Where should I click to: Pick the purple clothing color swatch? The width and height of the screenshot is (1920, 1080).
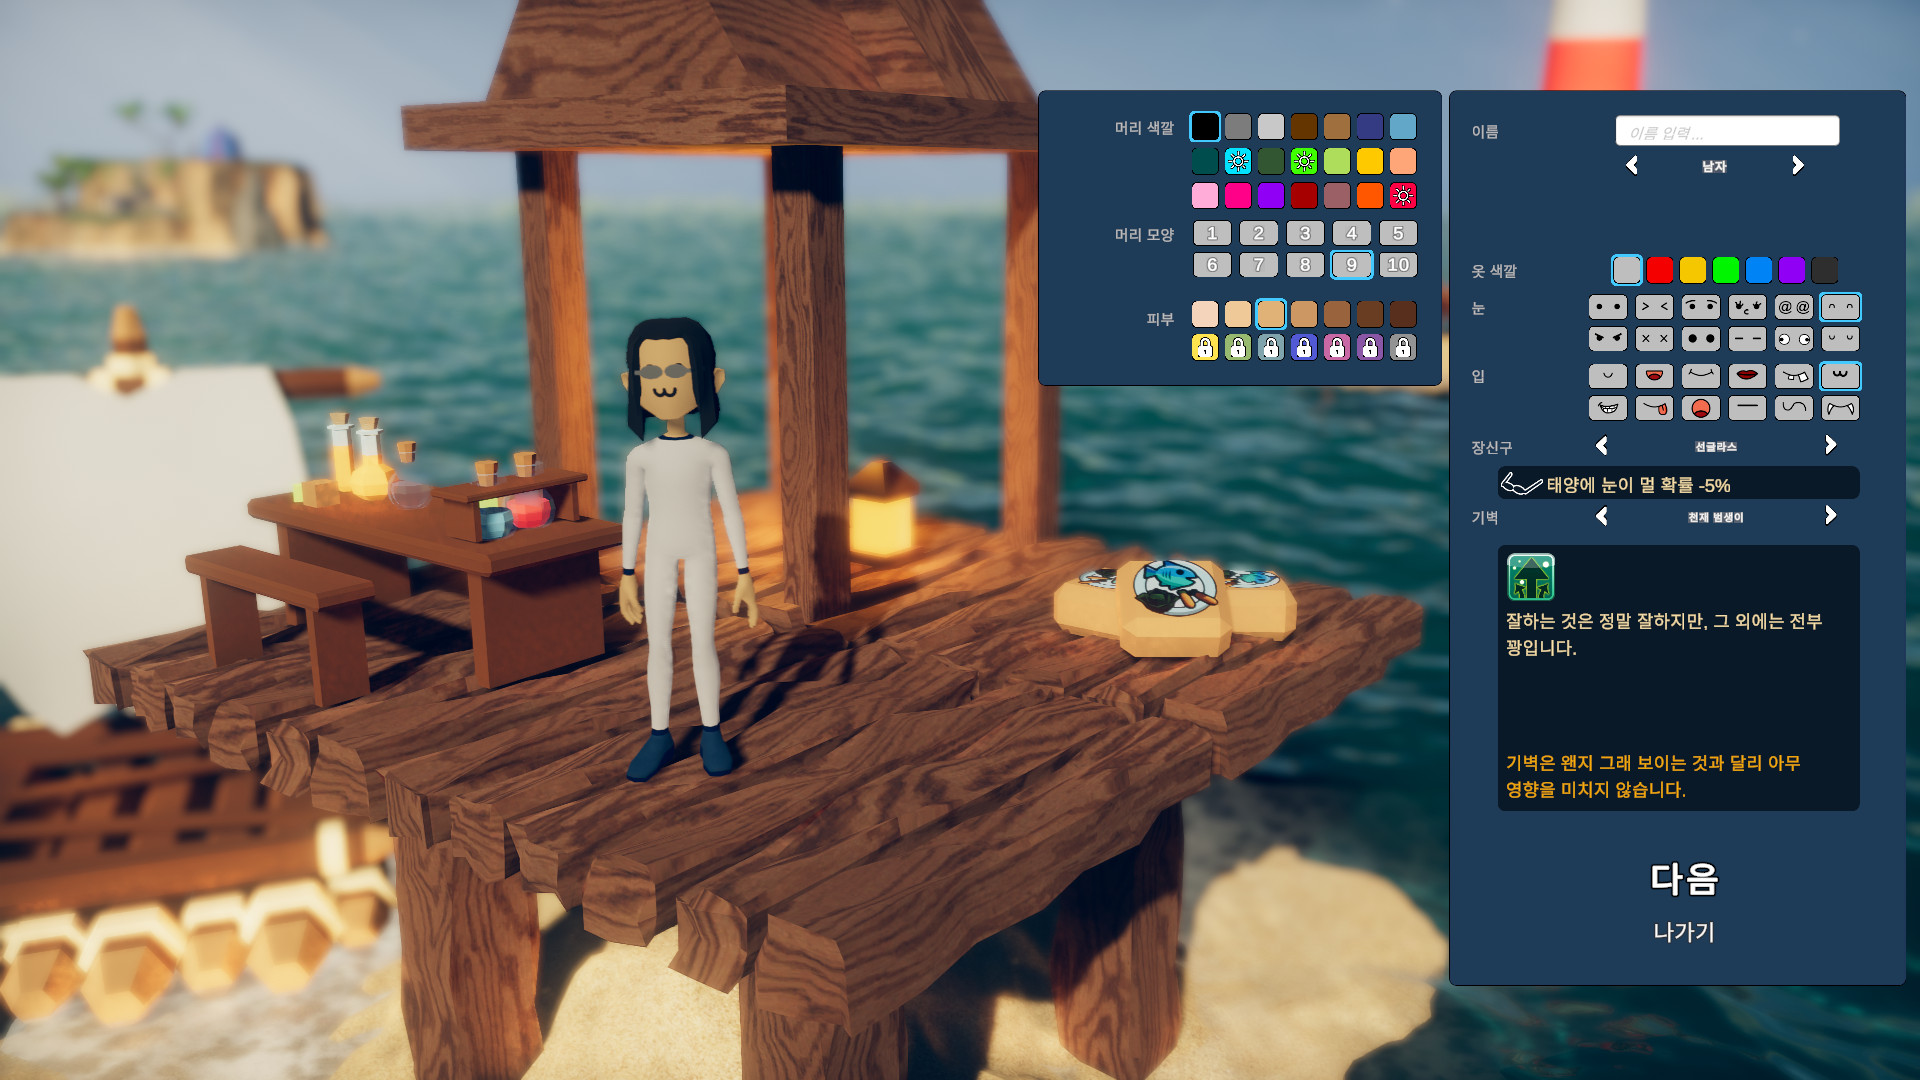coord(1792,270)
